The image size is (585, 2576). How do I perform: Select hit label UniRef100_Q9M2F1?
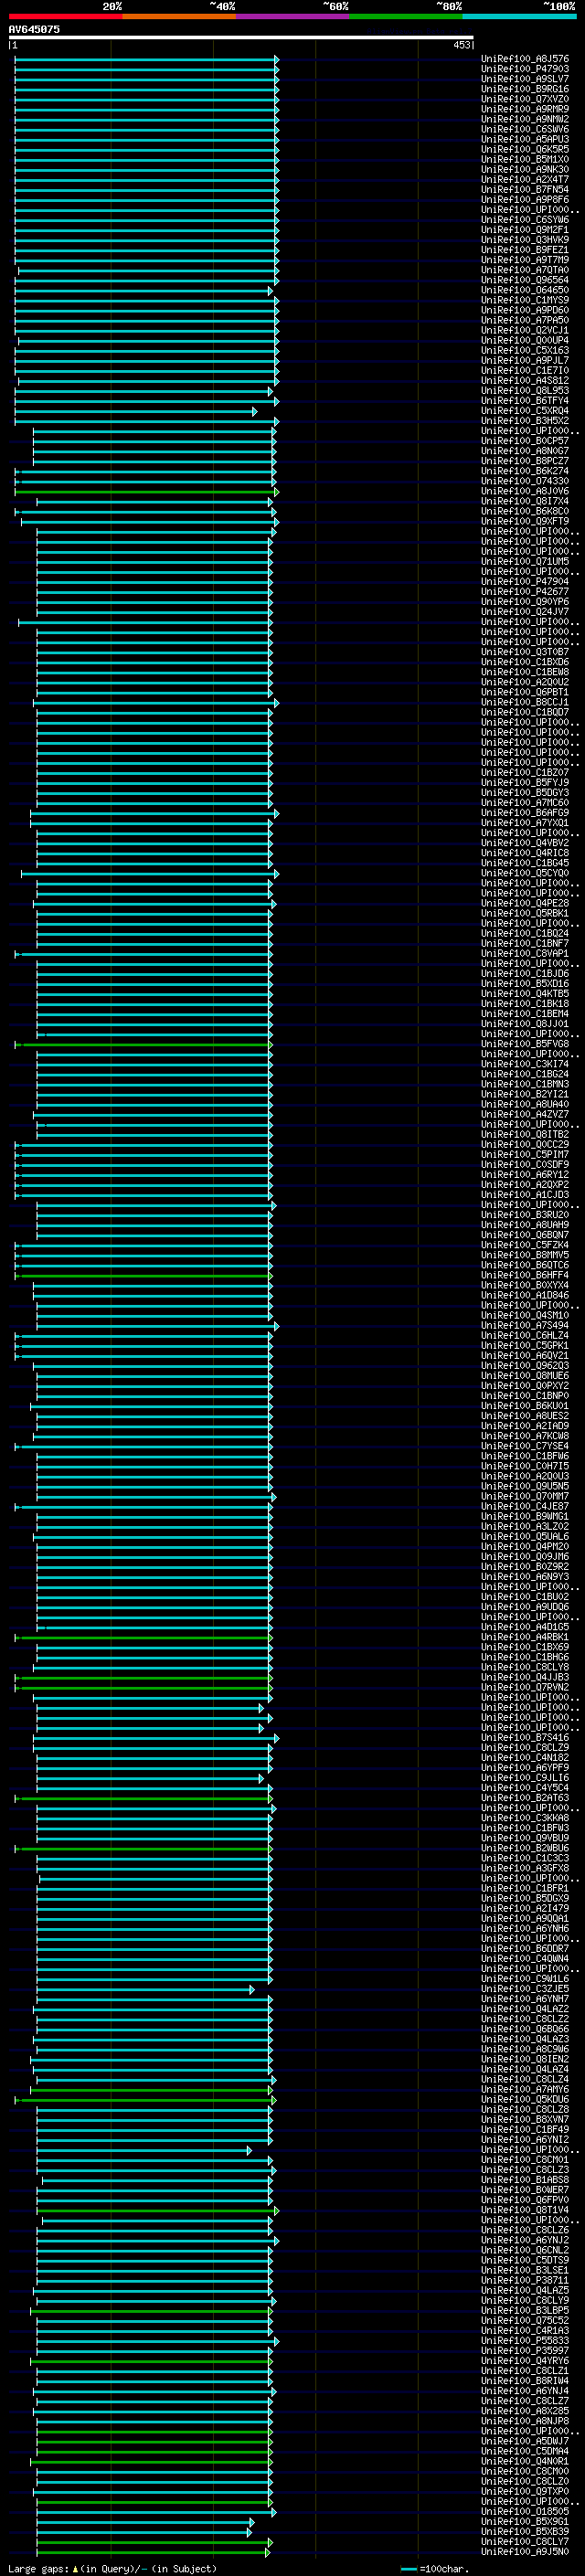pos(525,230)
